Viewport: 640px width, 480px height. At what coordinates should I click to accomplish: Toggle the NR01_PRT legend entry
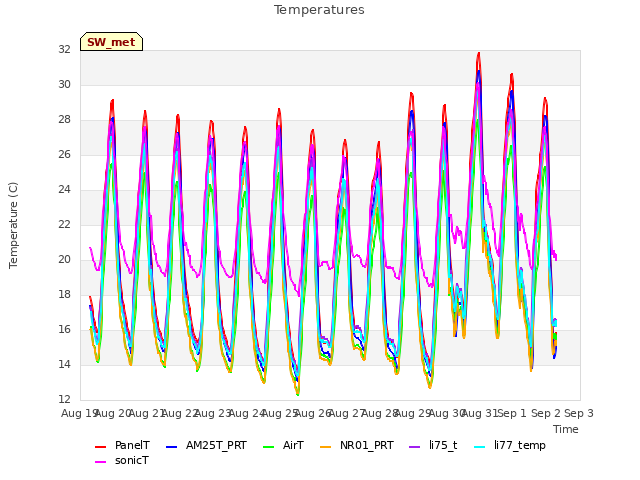point(356,445)
